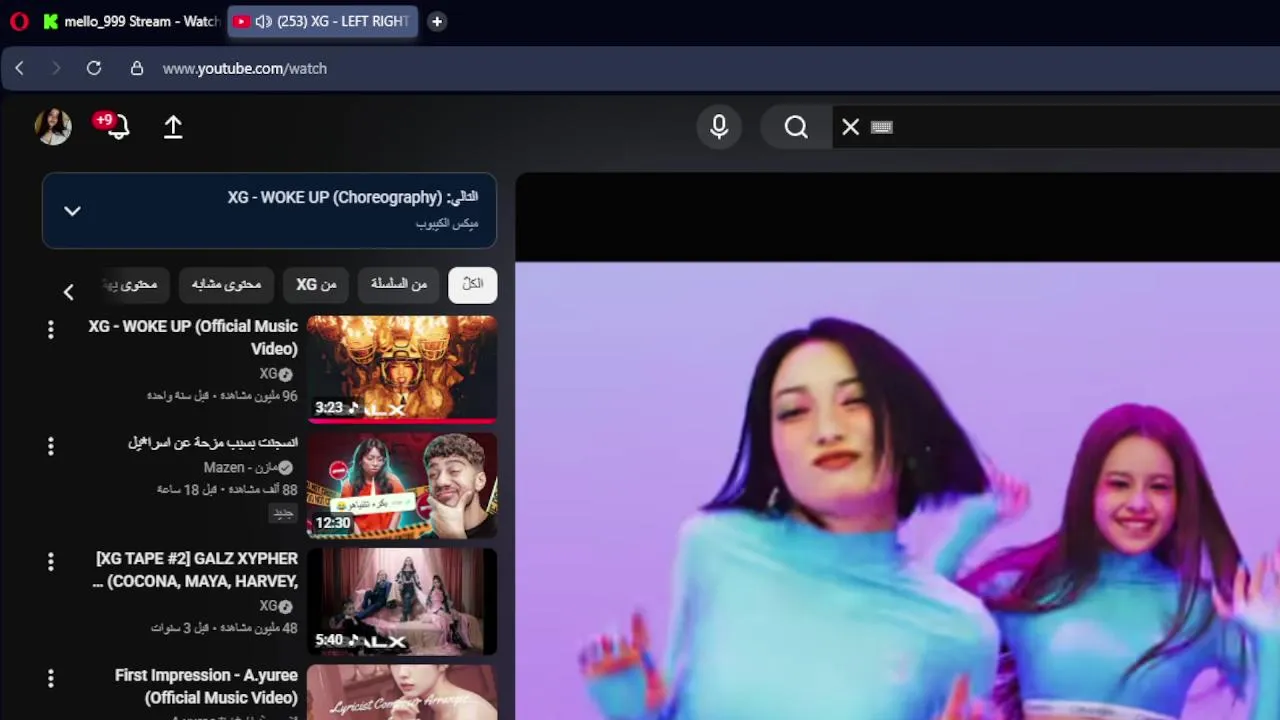Select the من السلسلة filter chip
1280x720 pixels.
pyautogui.click(x=398, y=284)
